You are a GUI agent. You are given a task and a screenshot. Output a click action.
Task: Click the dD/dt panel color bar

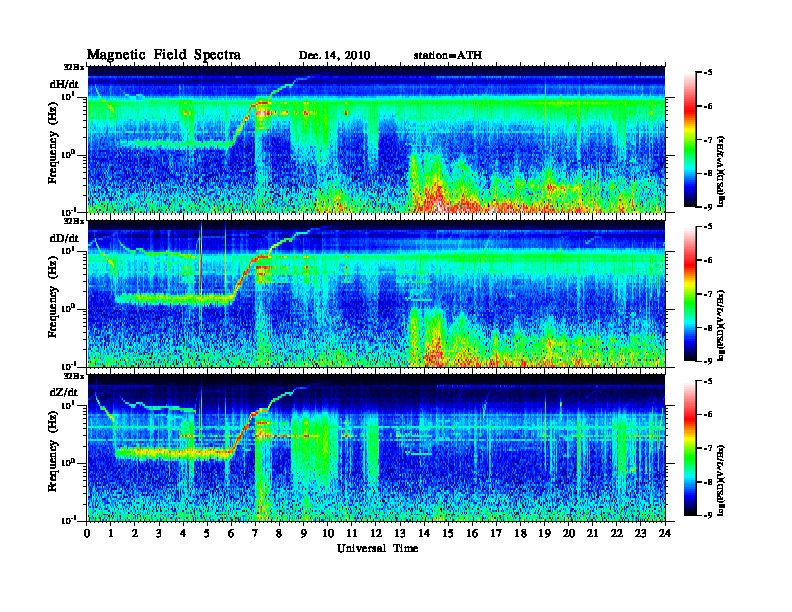689,294
